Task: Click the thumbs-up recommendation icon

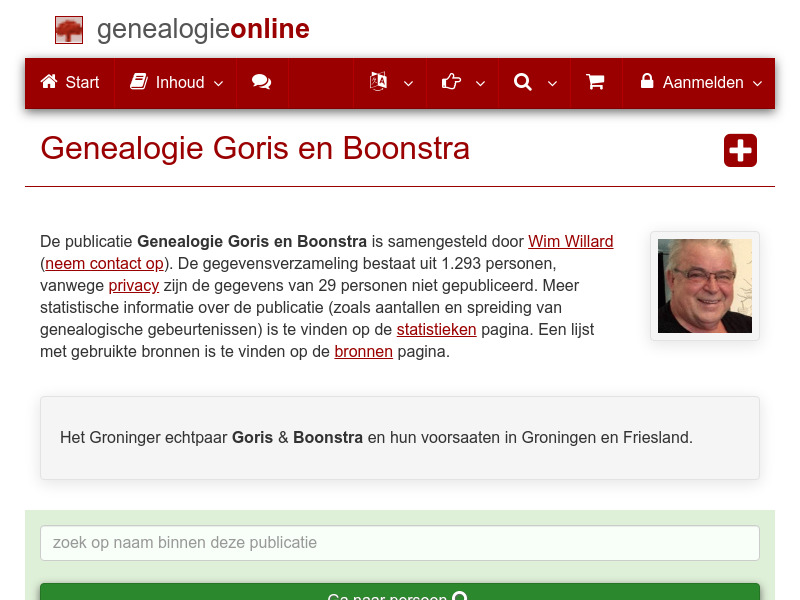Action: 451,82
